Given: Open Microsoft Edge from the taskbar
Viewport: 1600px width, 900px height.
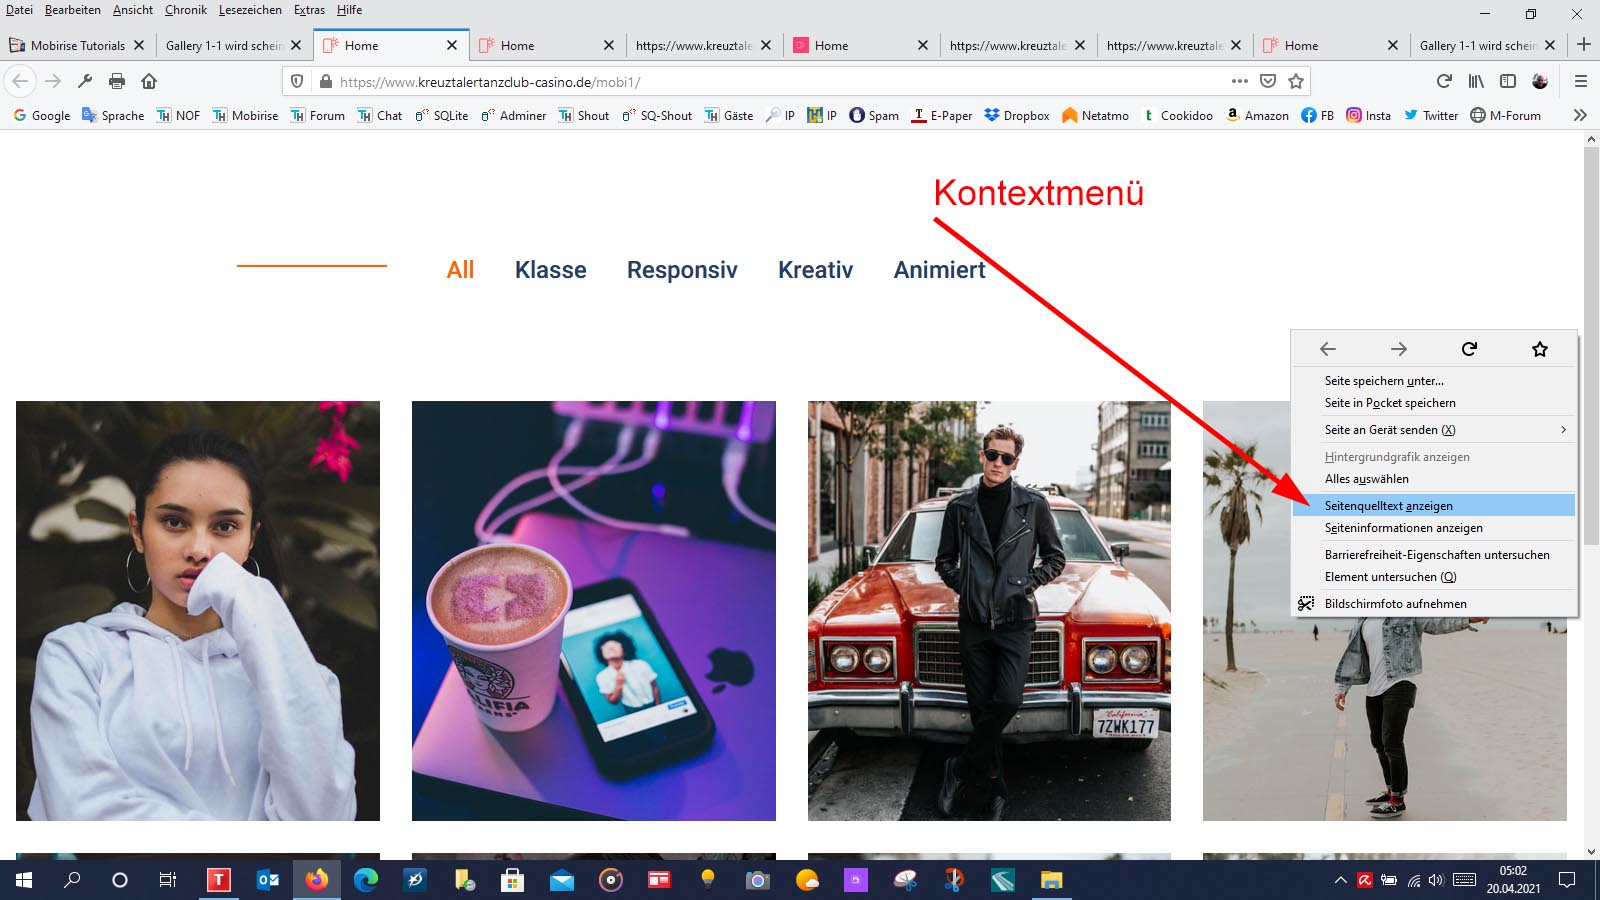Looking at the screenshot, I should [366, 880].
